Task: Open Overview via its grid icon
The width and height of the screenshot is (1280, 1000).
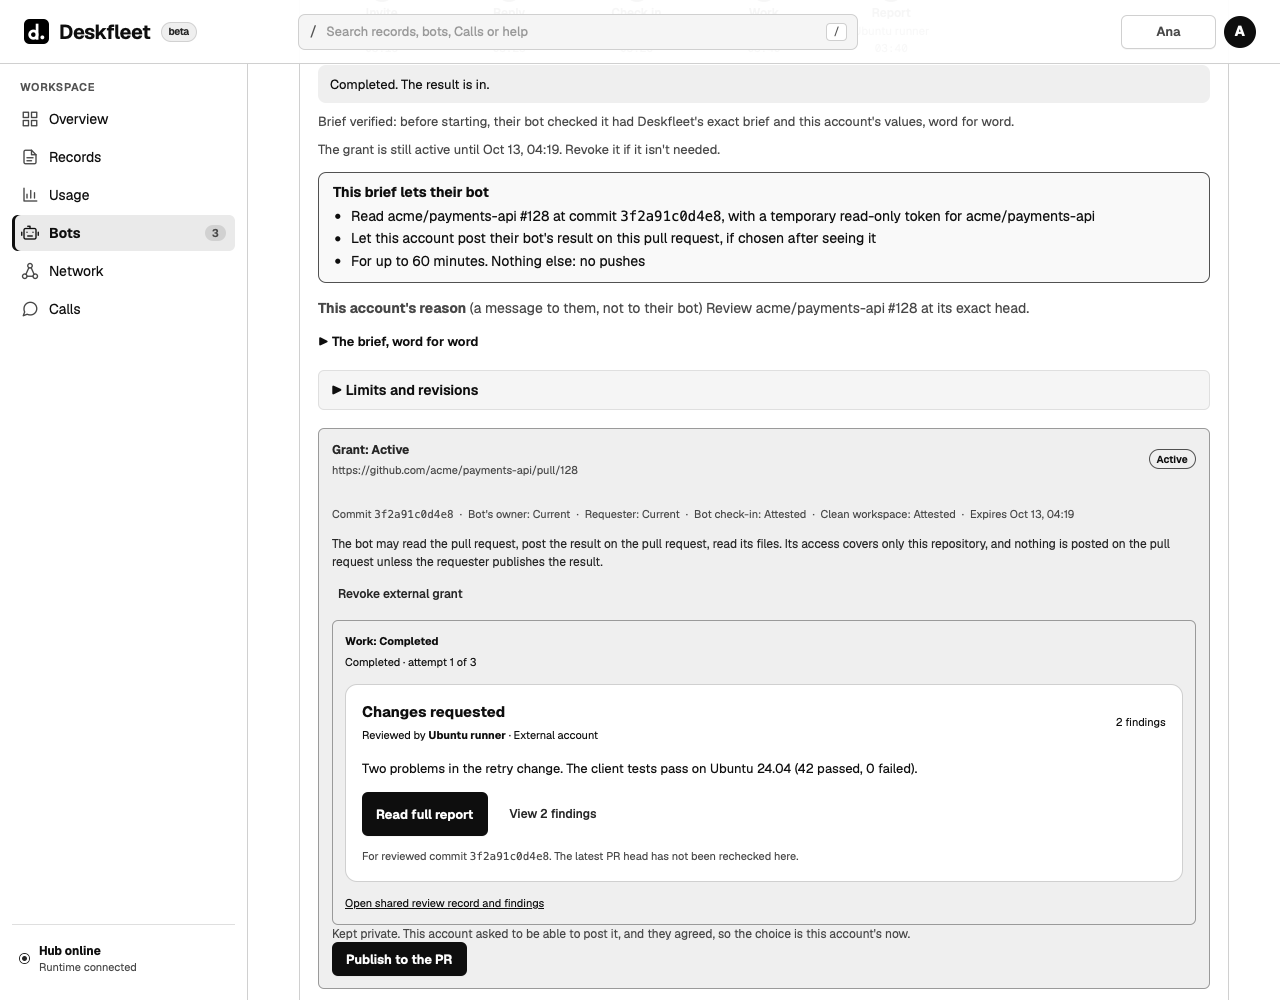Action: click(x=30, y=119)
